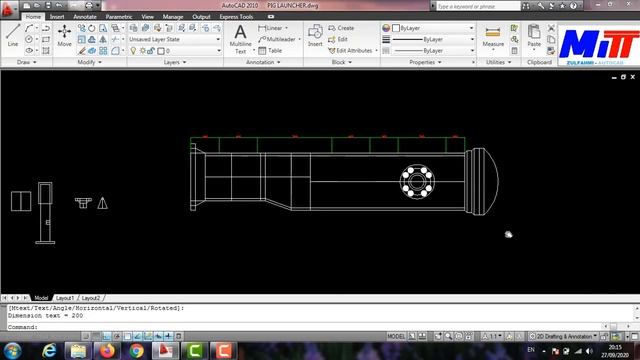Select the Line drawing tool

click(13, 35)
